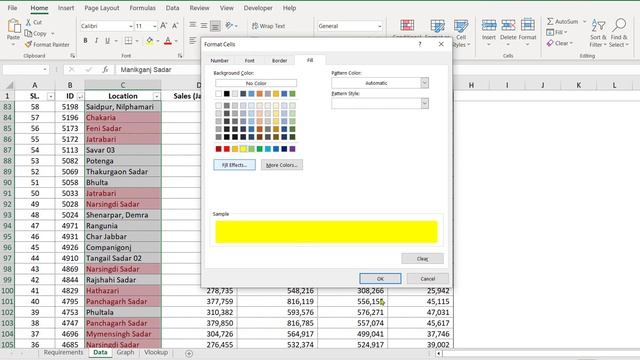Switch to the Number tab in dialog
Image resolution: width=640 pixels, height=360 pixels.
tap(219, 60)
